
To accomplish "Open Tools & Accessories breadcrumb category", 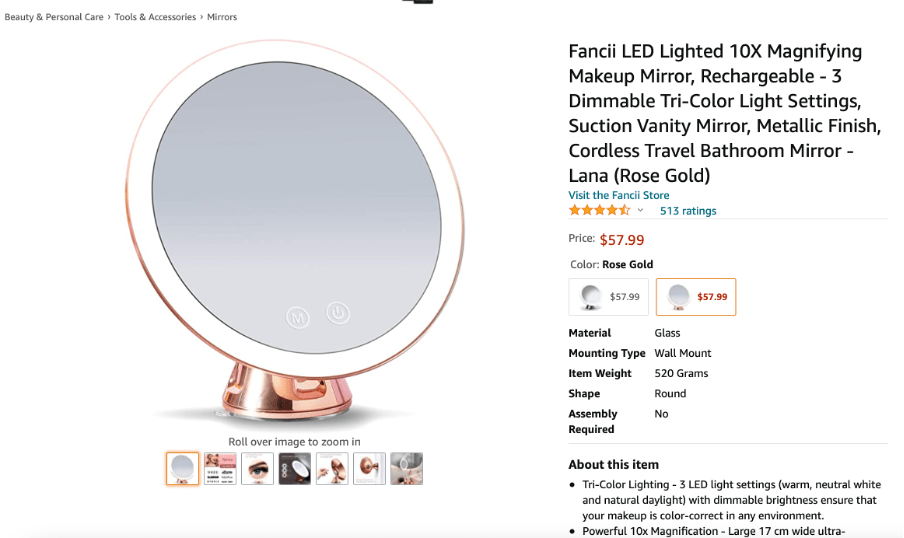I will click(x=155, y=17).
